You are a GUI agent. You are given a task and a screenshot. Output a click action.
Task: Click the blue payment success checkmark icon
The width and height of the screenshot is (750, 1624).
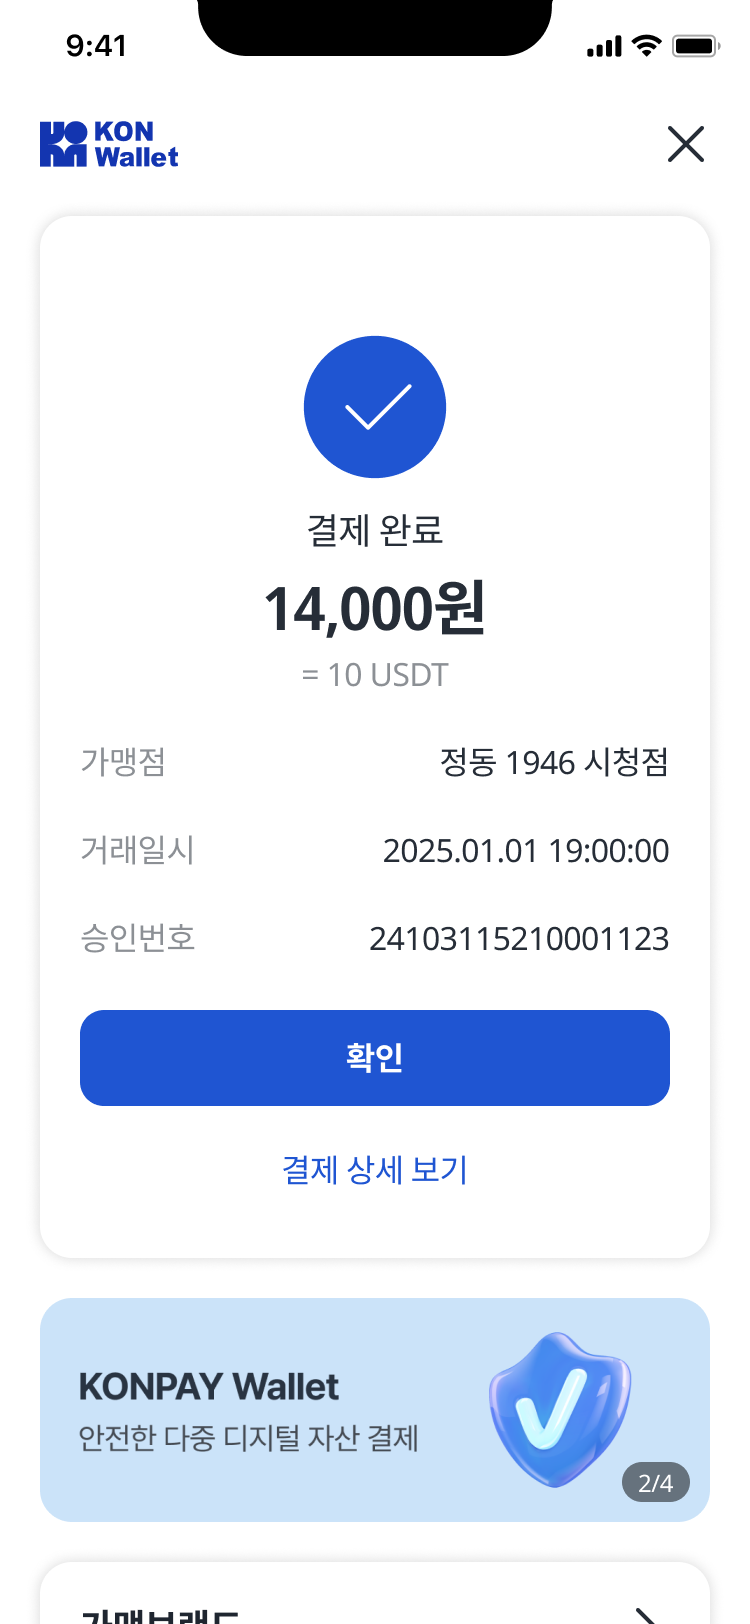point(375,407)
